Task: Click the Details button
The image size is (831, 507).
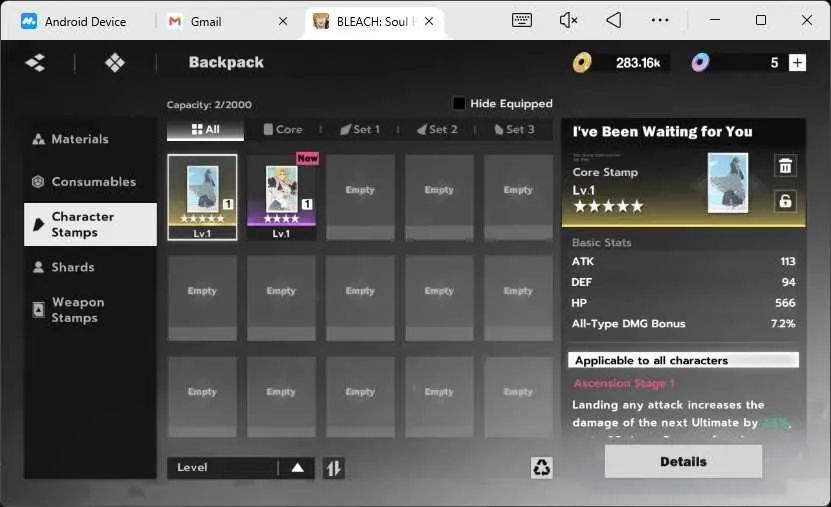Action: click(683, 461)
